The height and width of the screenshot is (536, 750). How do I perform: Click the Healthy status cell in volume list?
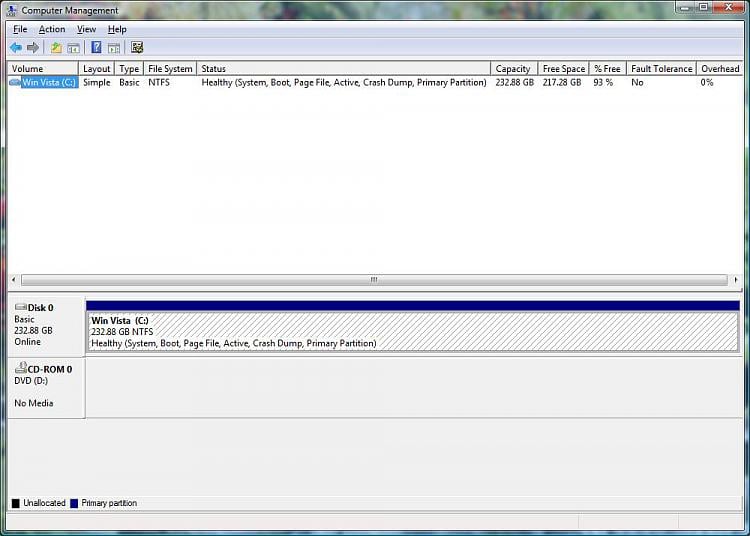point(344,82)
